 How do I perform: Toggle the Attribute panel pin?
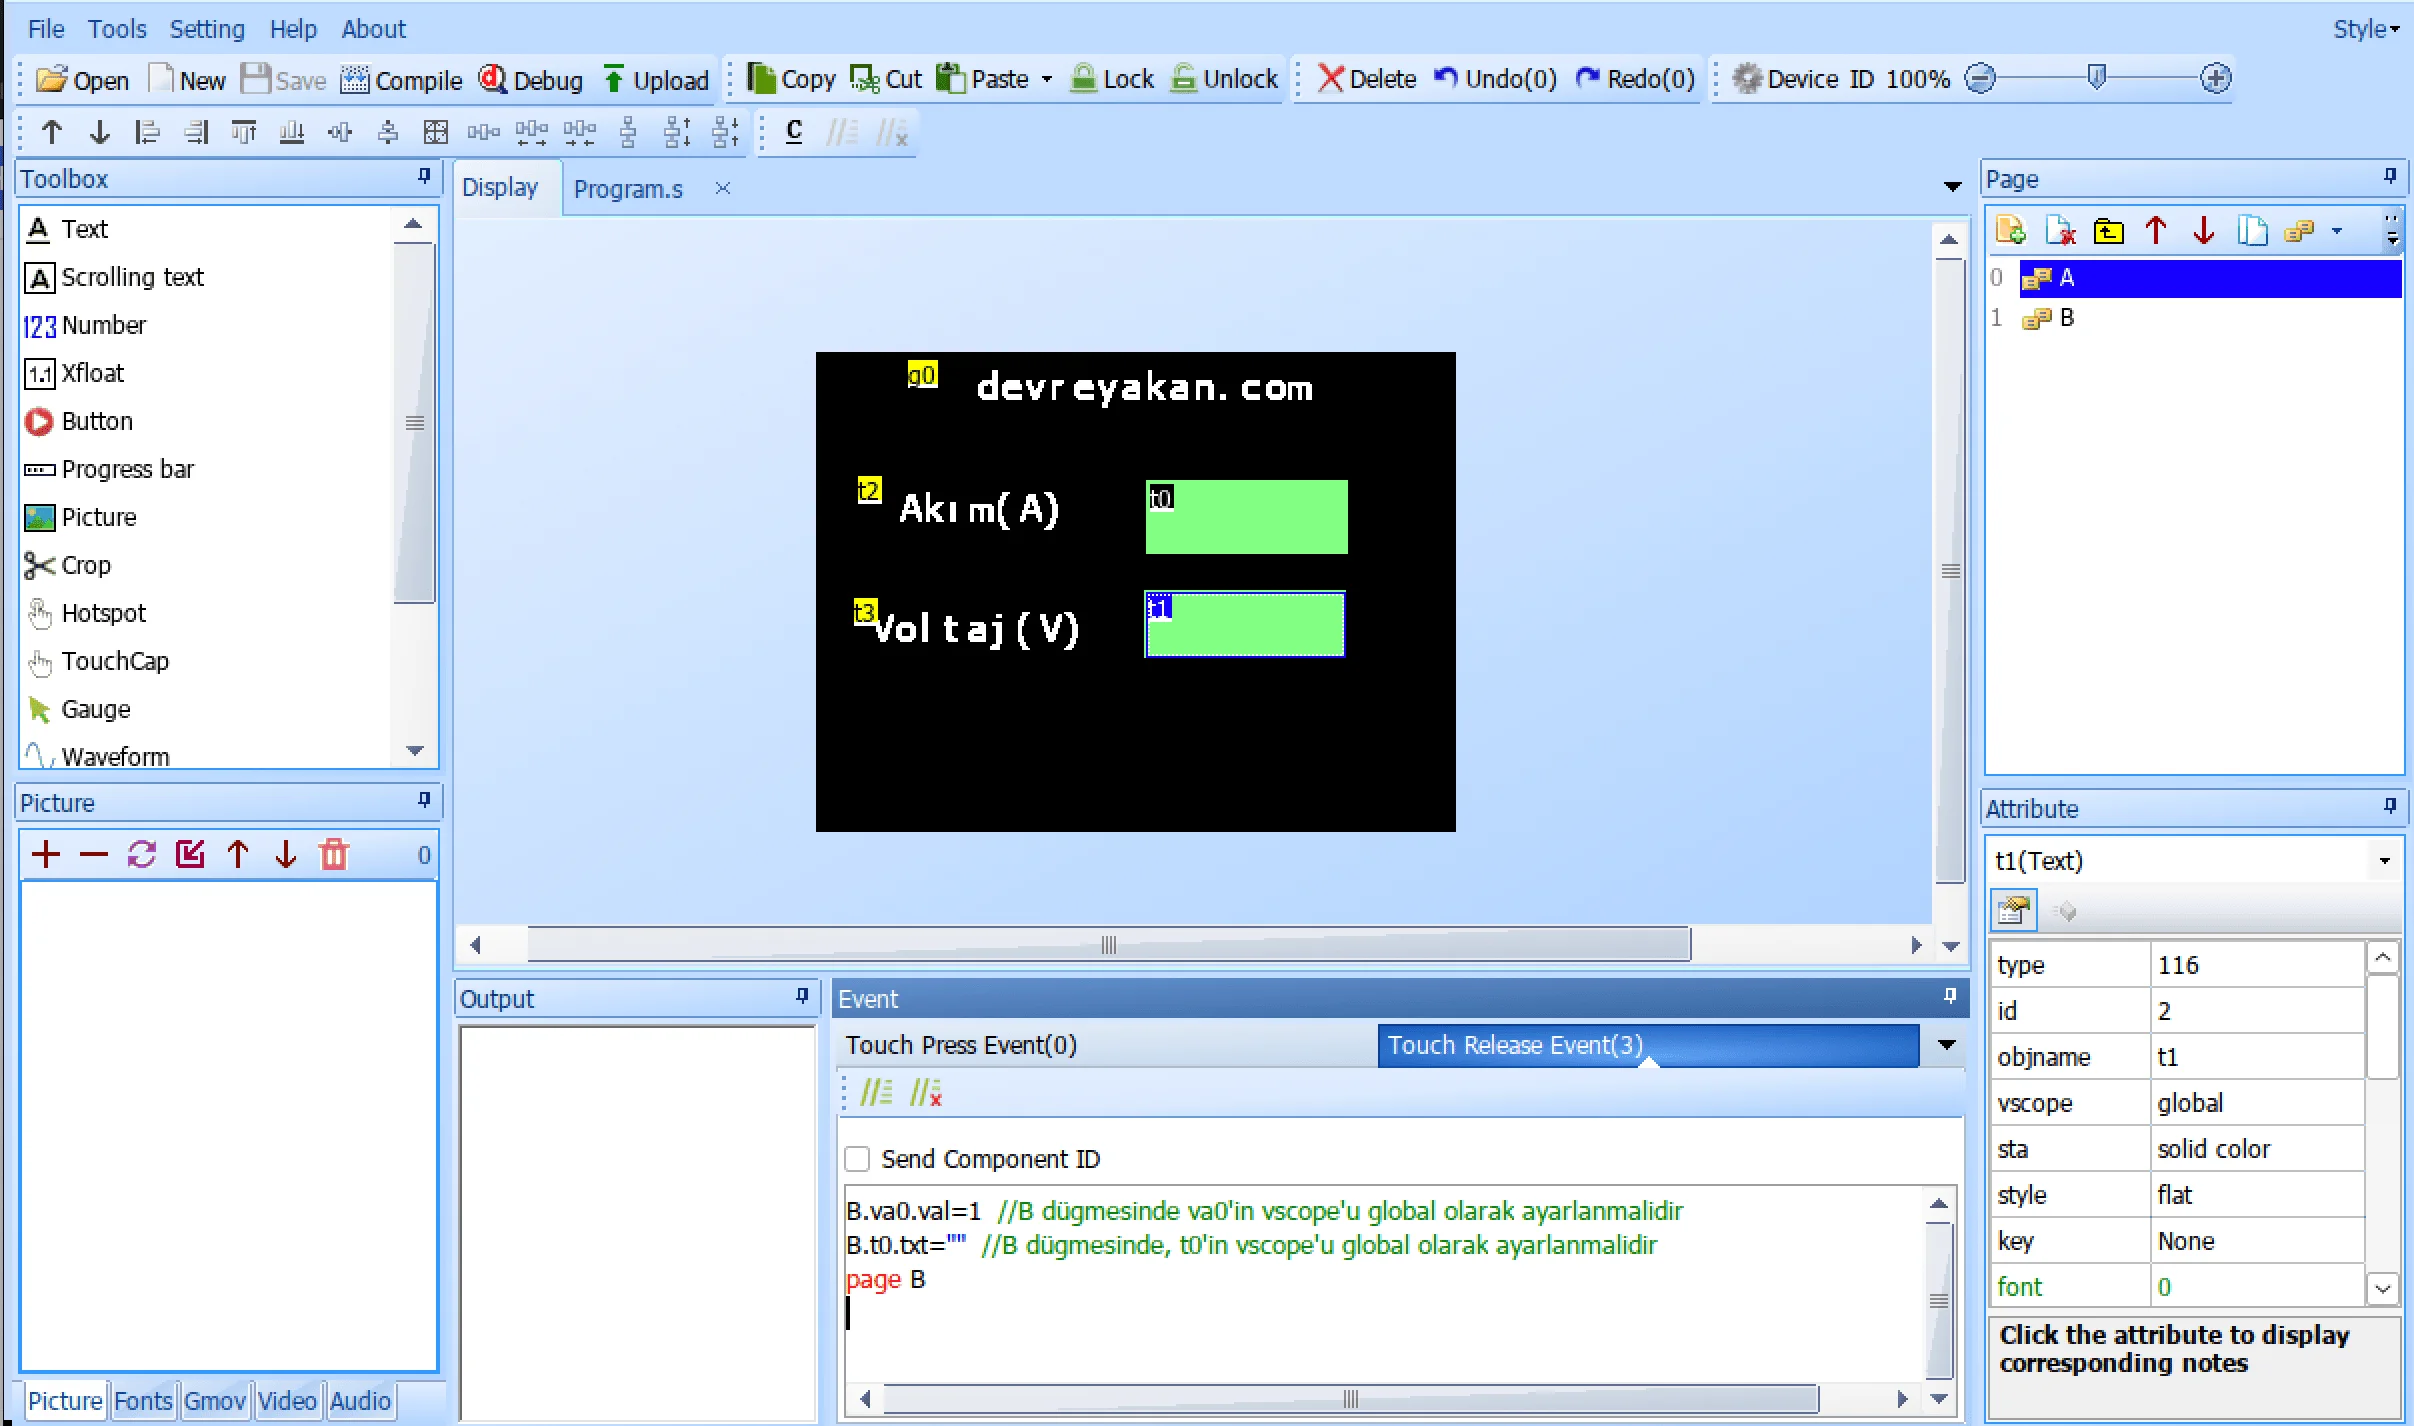pyautogui.click(x=2389, y=806)
